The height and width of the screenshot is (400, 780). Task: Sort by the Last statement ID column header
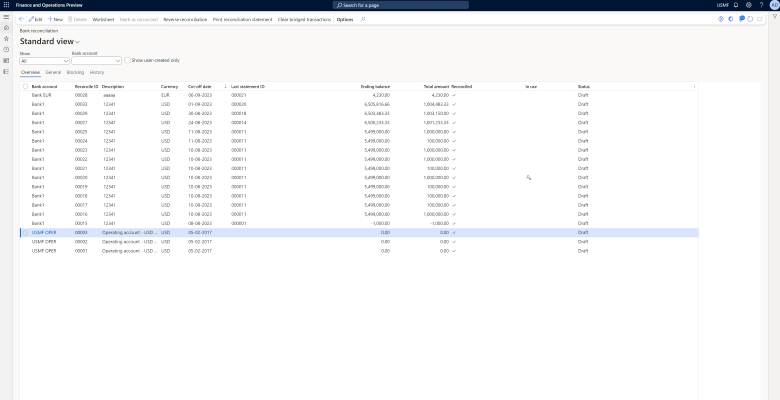click(248, 87)
